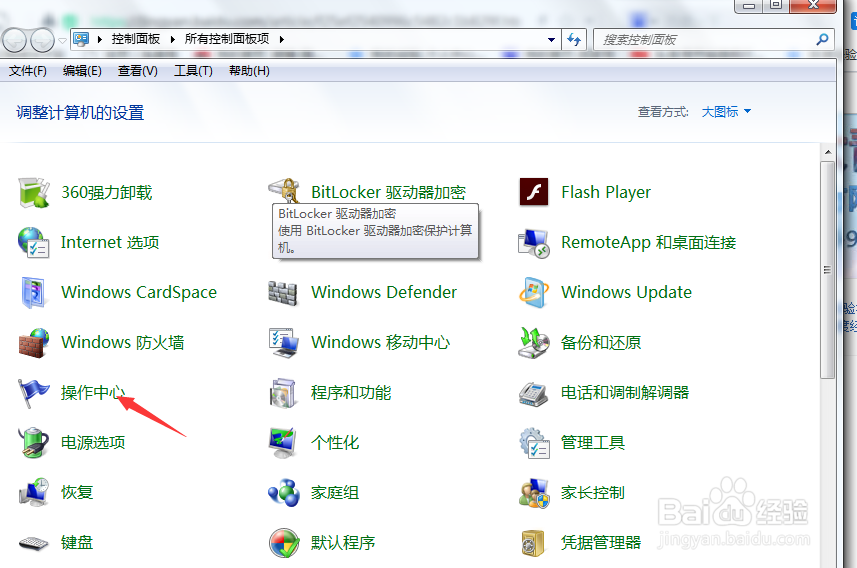Open recent pages dropdown beside forward button

click(x=62, y=40)
